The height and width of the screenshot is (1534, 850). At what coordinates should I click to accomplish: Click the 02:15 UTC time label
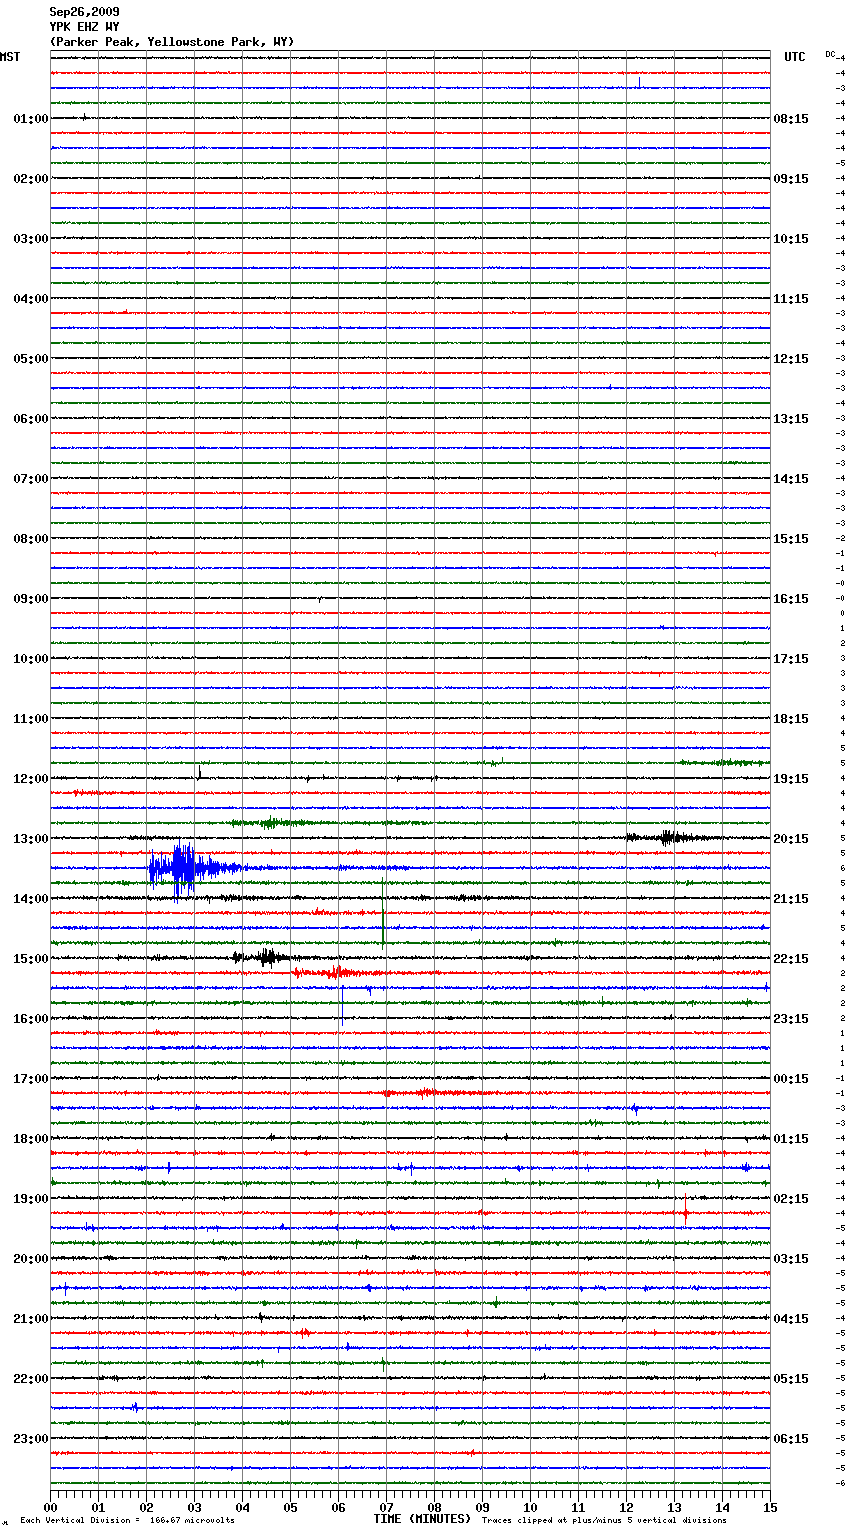[791, 1199]
